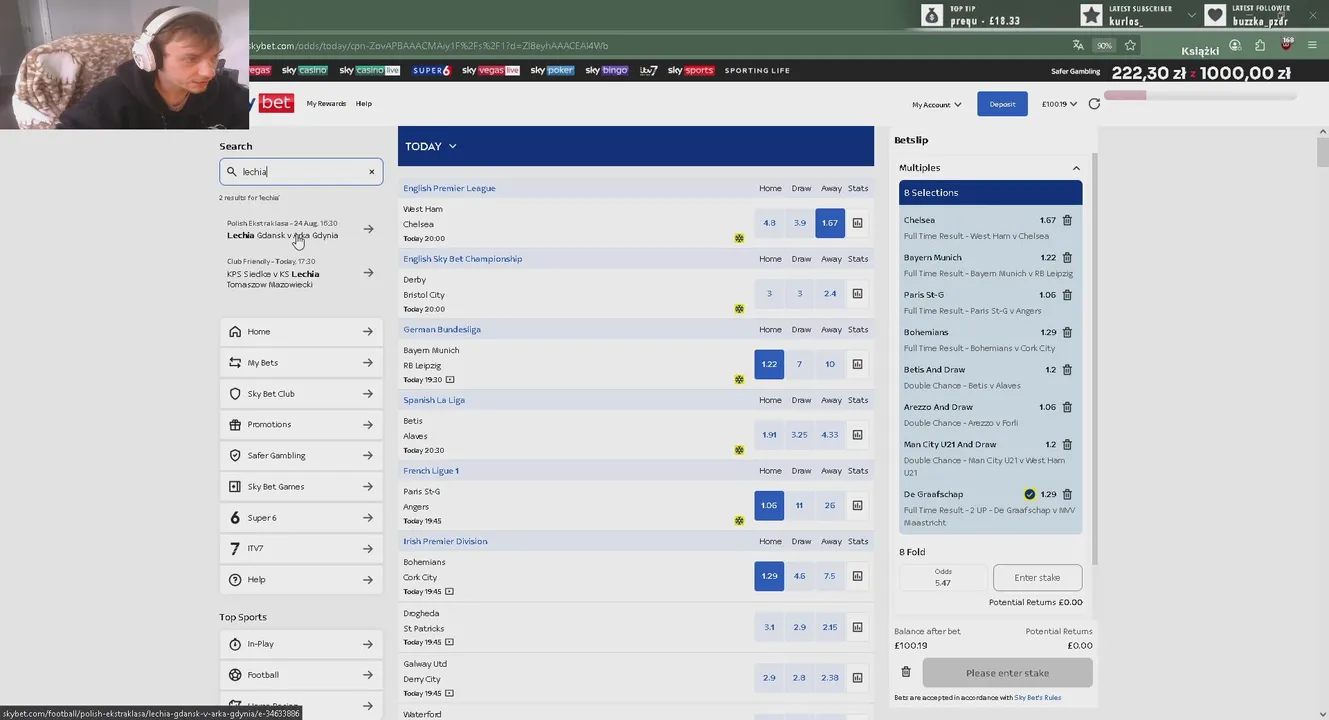
Task: Open sky bingo tab
Action: 607,71
